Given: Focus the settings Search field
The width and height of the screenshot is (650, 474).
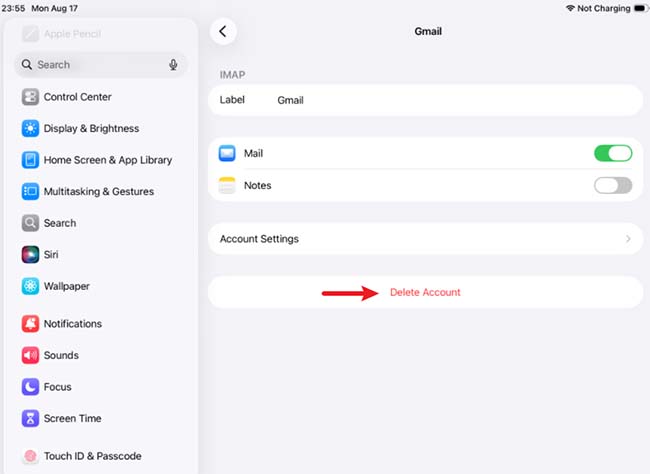Looking at the screenshot, I should [101, 64].
